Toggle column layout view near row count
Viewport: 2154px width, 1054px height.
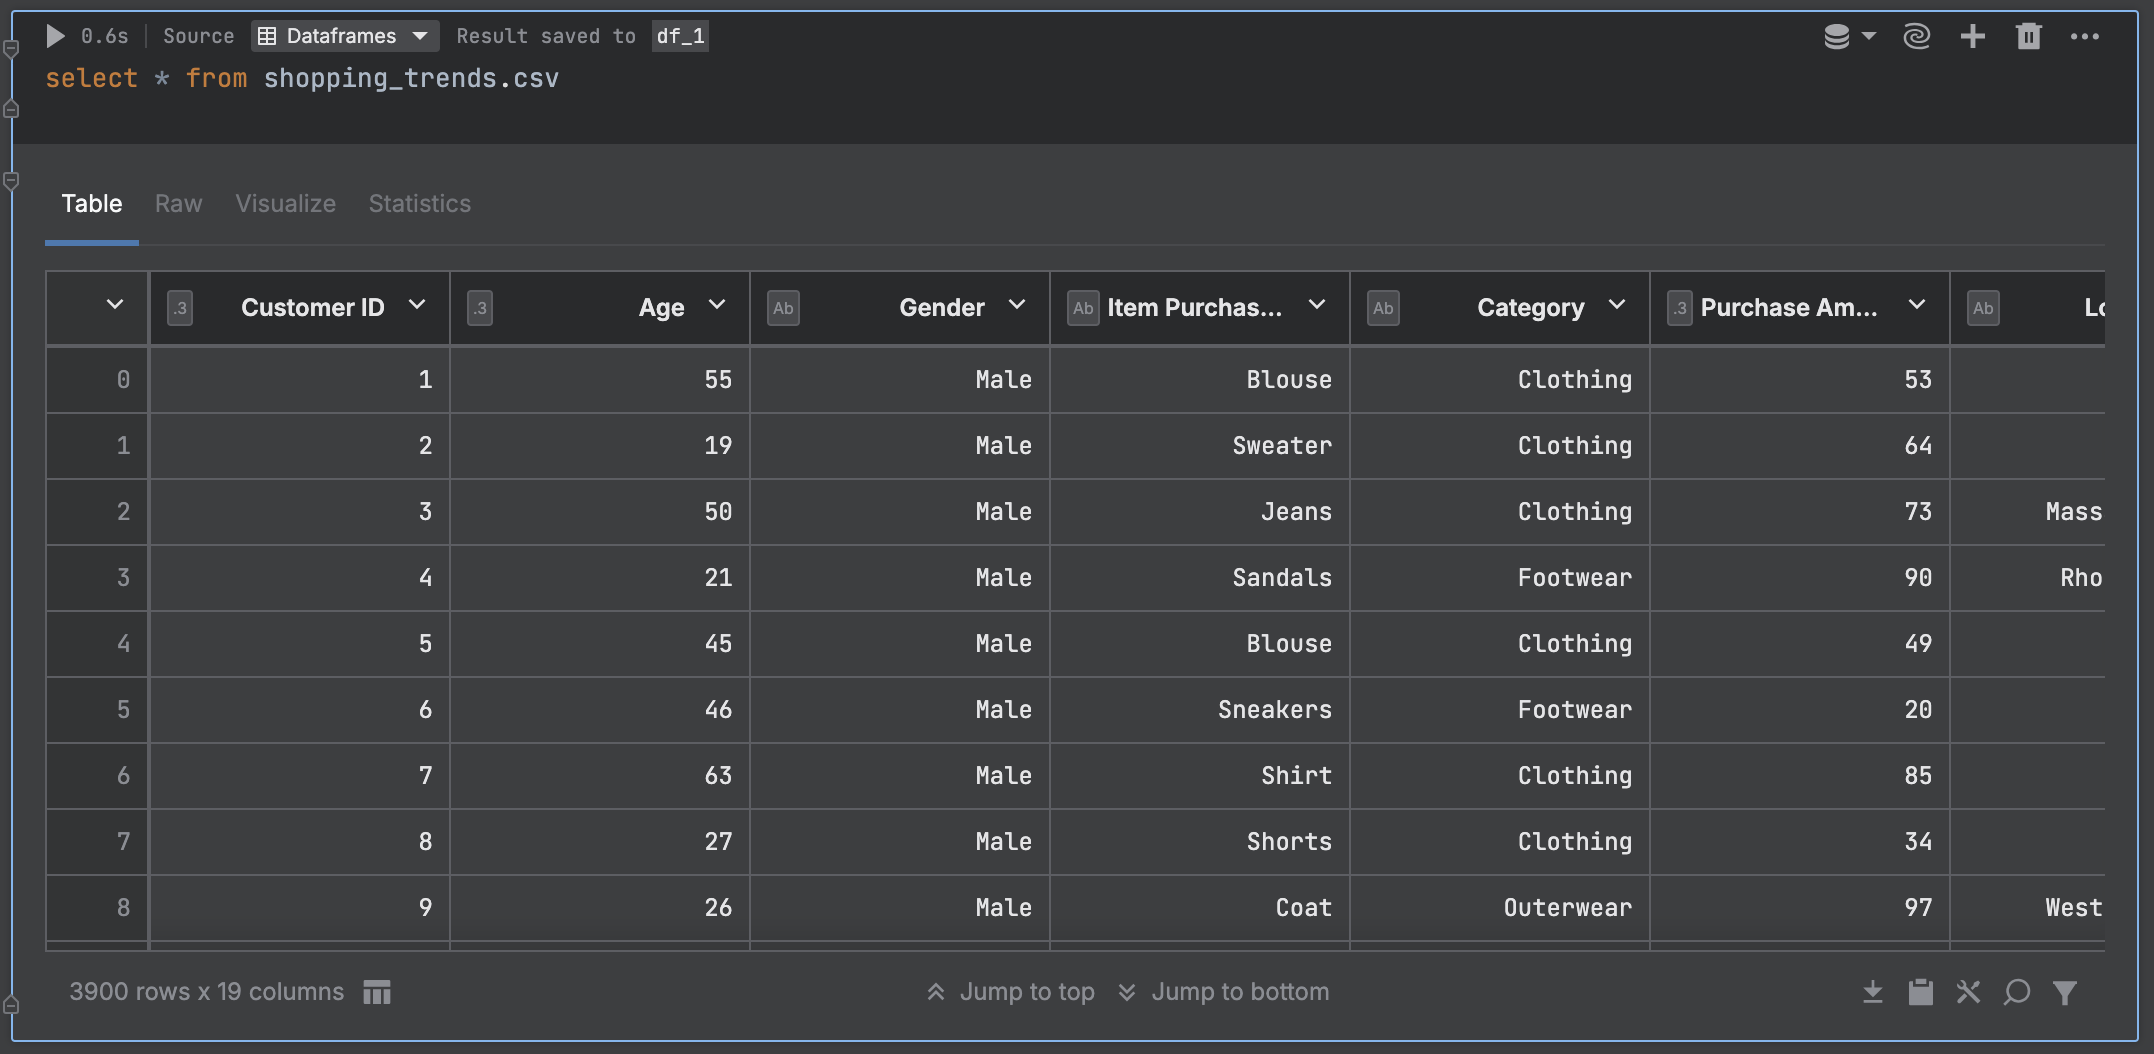point(377,991)
